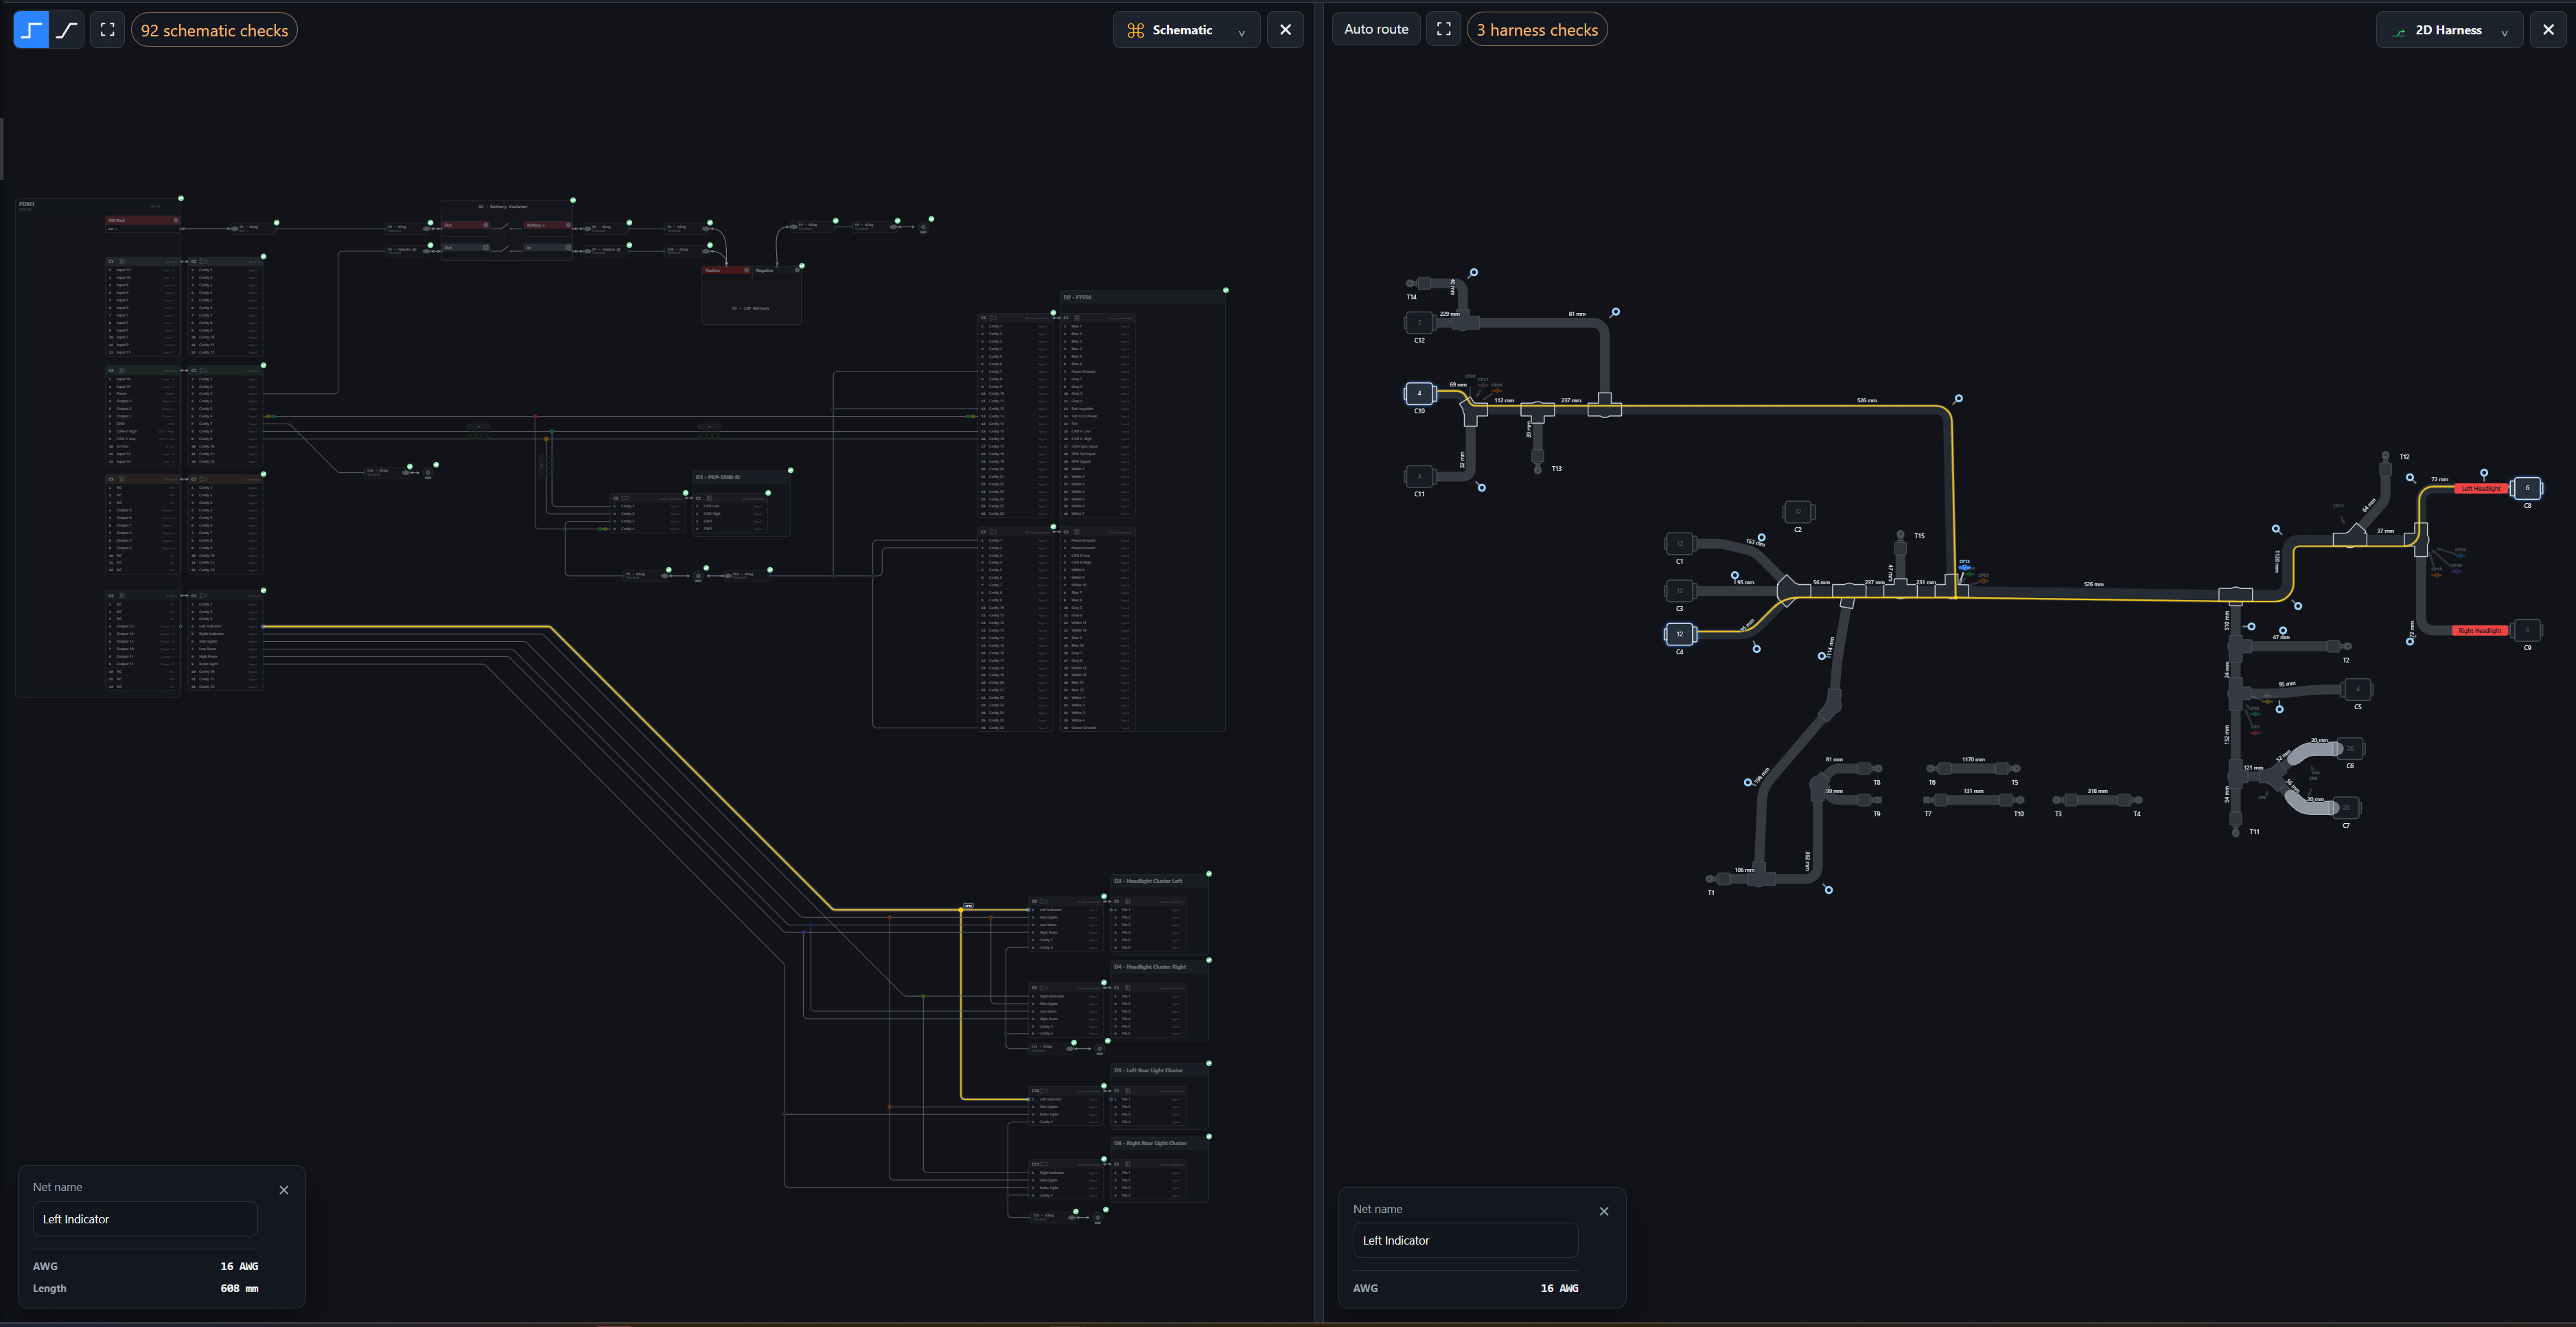2576x1327 pixels.
Task: Select orthogonal wire routing mode
Action: point(31,30)
